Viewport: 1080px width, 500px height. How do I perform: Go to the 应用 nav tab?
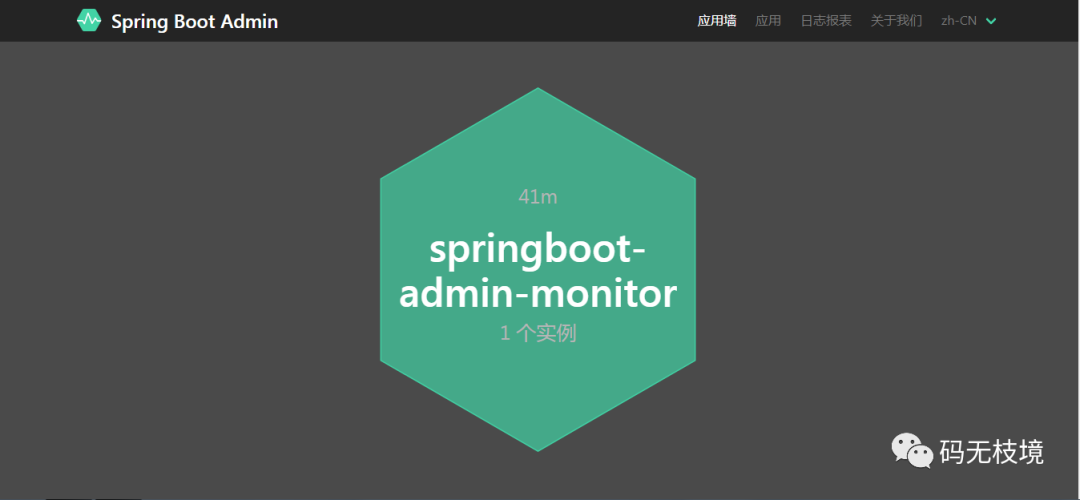(x=768, y=21)
